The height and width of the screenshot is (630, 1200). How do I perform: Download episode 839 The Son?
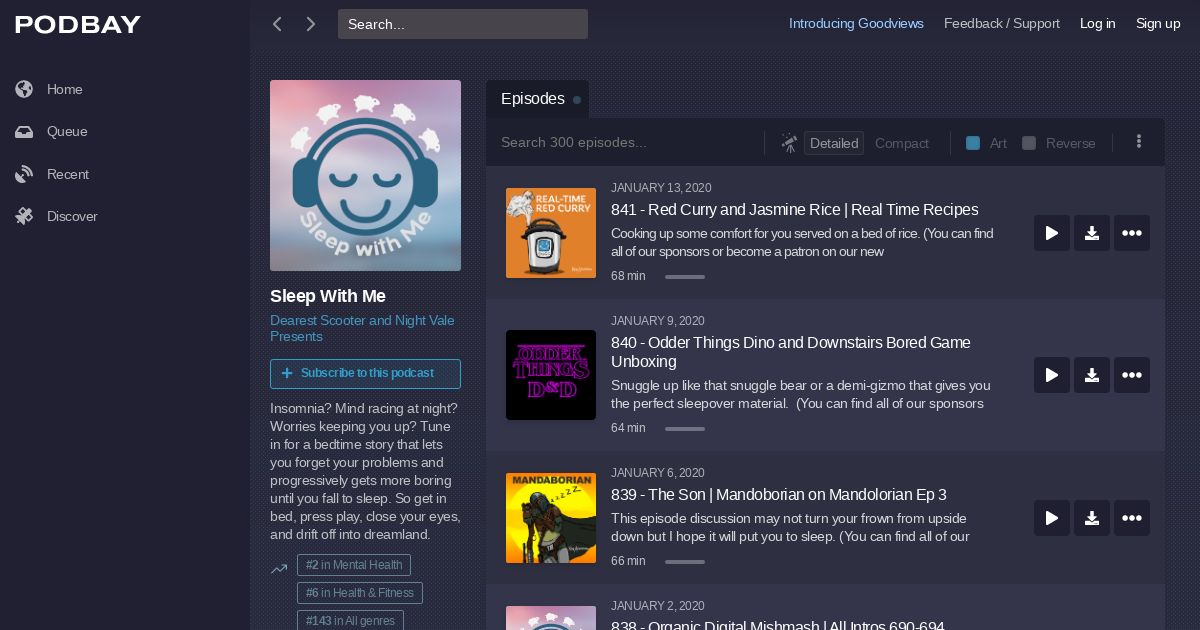pyautogui.click(x=1092, y=518)
